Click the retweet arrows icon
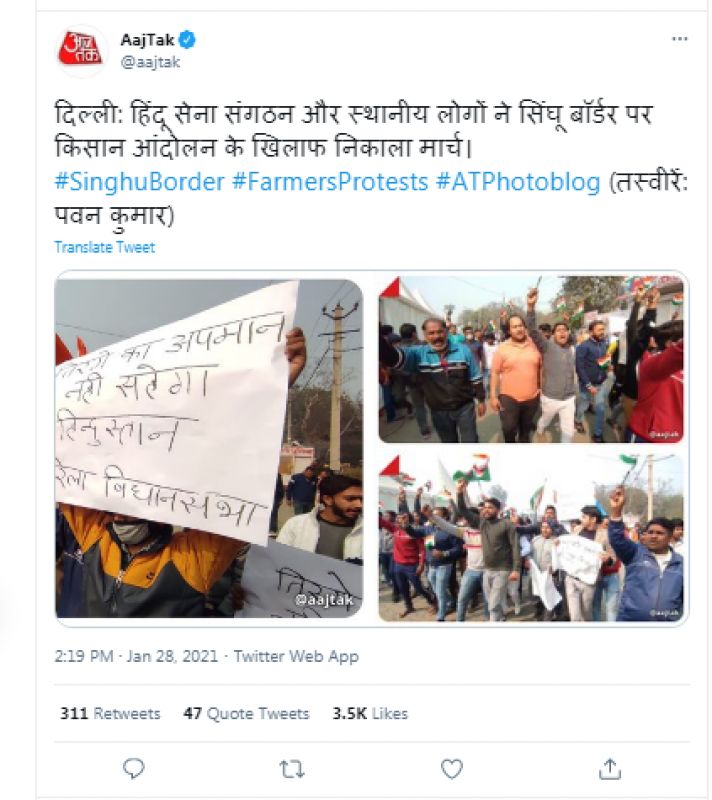The image size is (712, 800). (292, 769)
